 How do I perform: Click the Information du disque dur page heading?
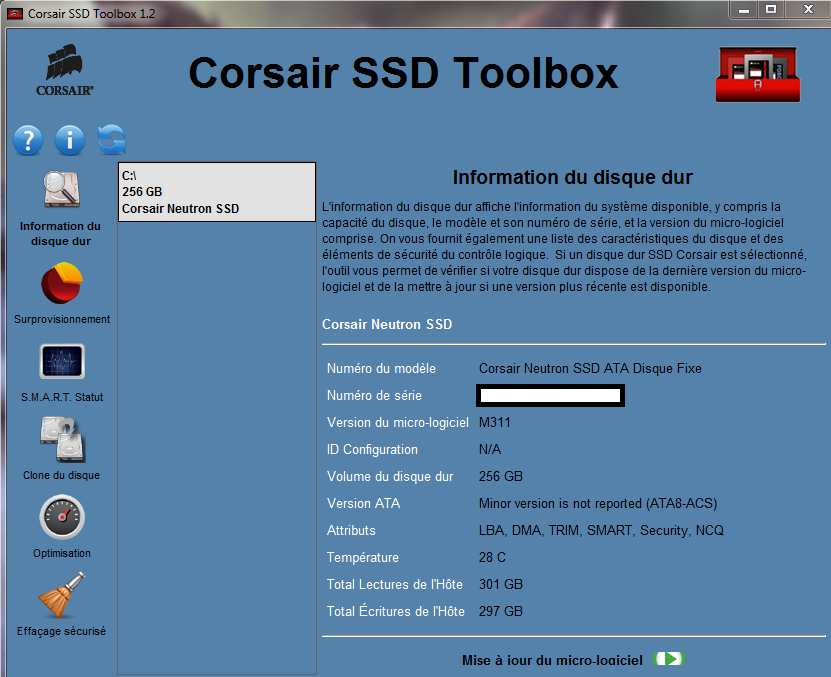coord(572,178)
